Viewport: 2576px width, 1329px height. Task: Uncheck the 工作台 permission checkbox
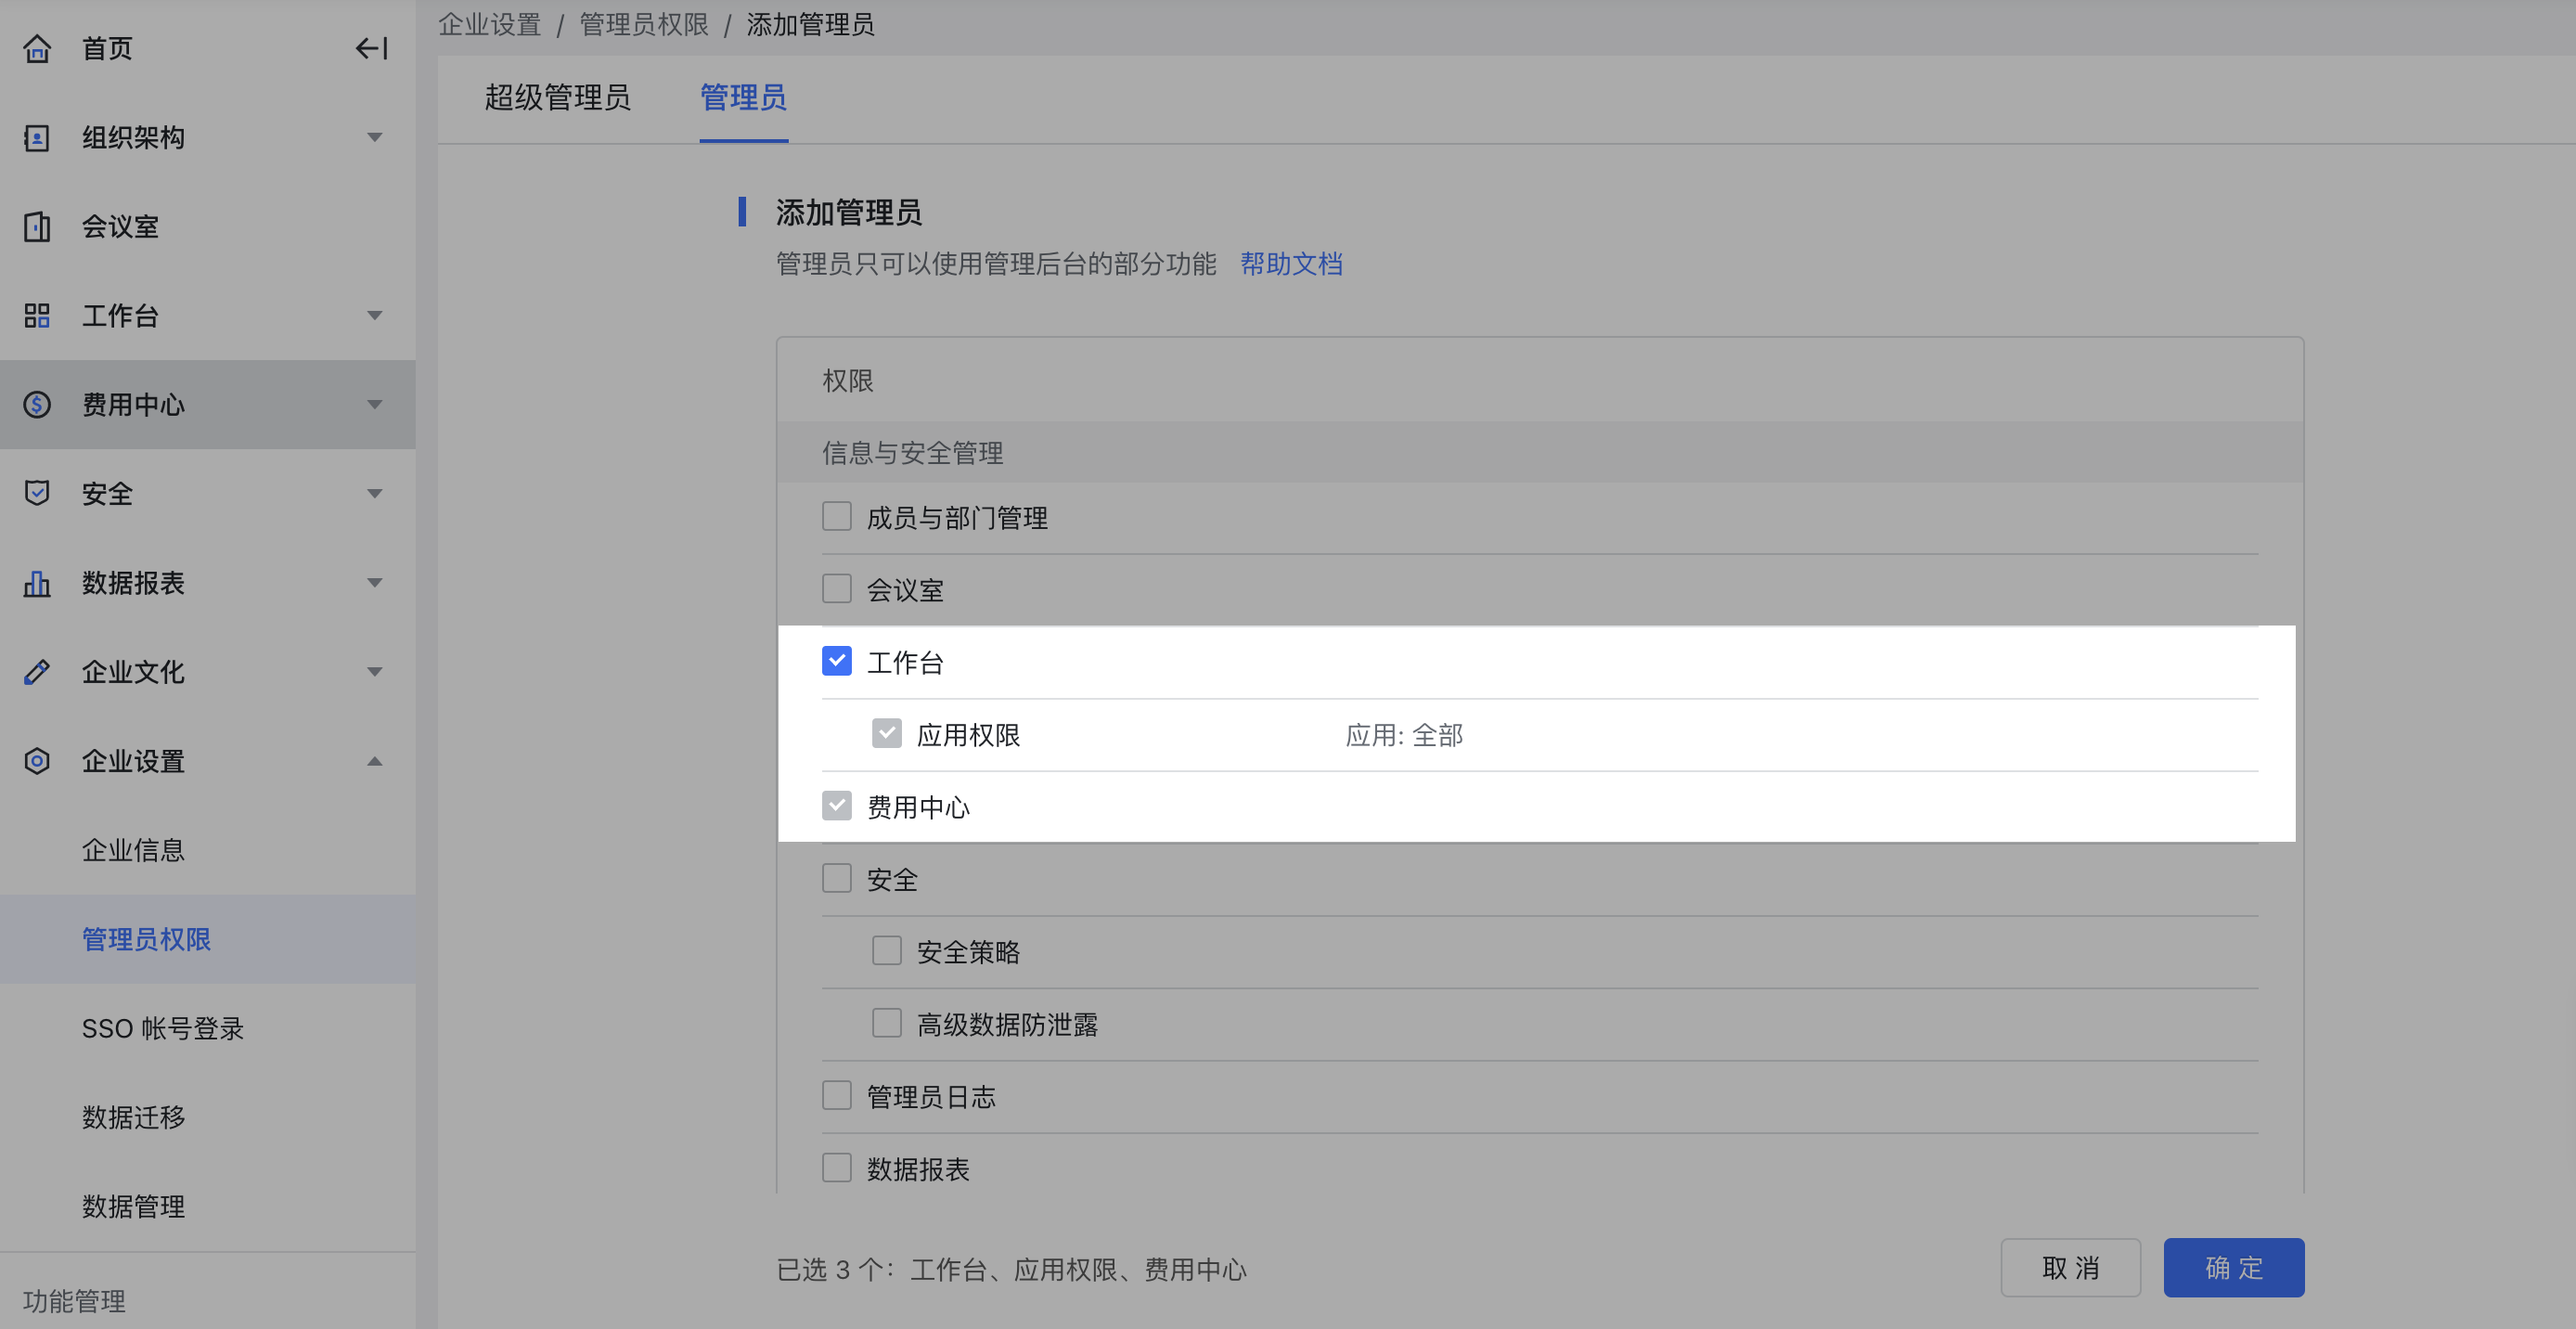[x=837, y=661]
